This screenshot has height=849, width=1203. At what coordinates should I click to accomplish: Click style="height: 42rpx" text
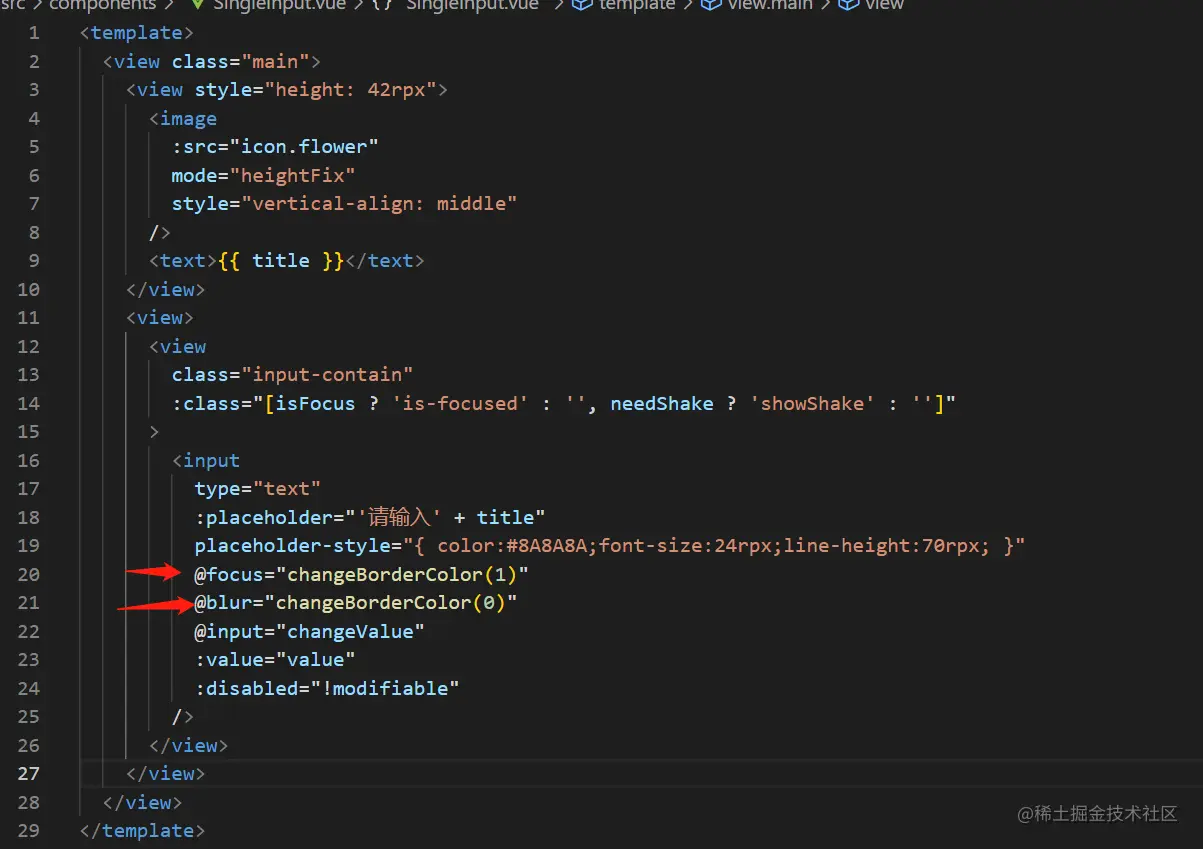pos(315,90)
